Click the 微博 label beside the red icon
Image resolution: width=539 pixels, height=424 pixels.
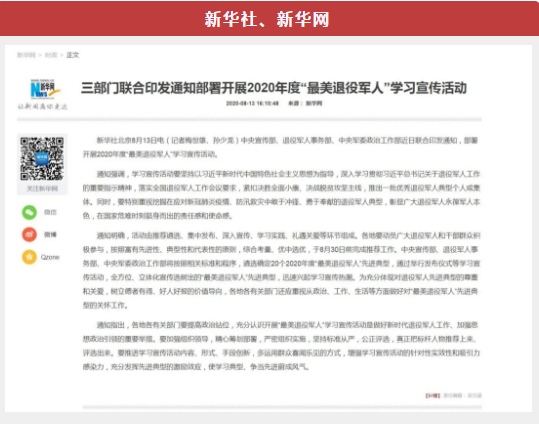click(50, 235)
